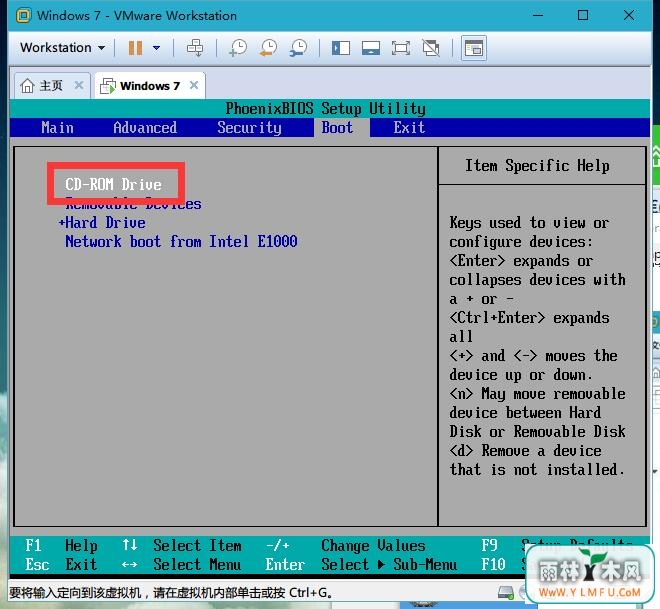Close the Windows 7 tab
Image resolution: width=660 pixels, height=609 pixels.
194,85
